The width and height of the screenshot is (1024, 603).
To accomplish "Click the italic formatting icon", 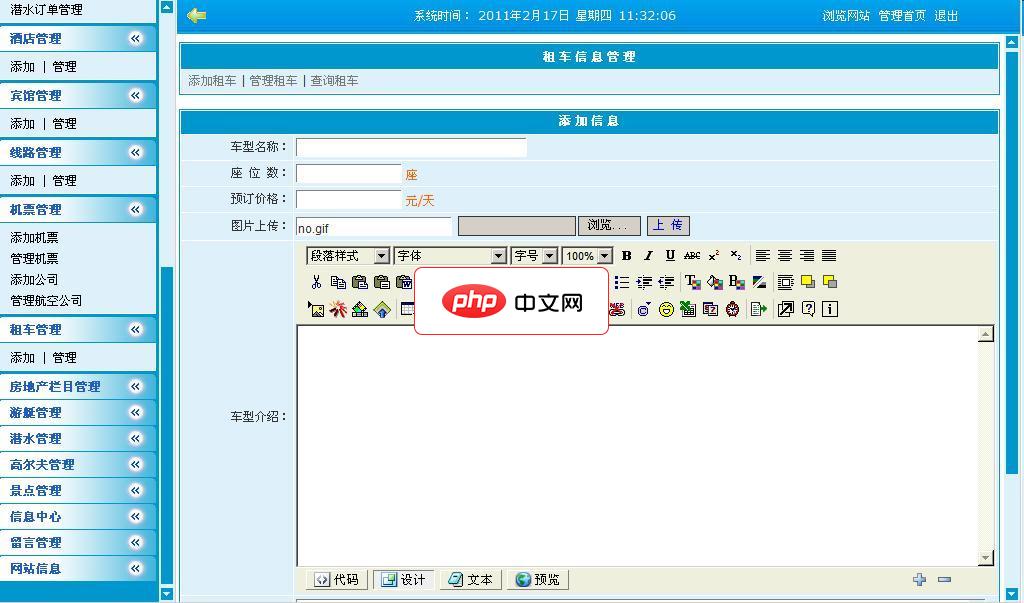I will pyautogui.click(x=648, y=256).
